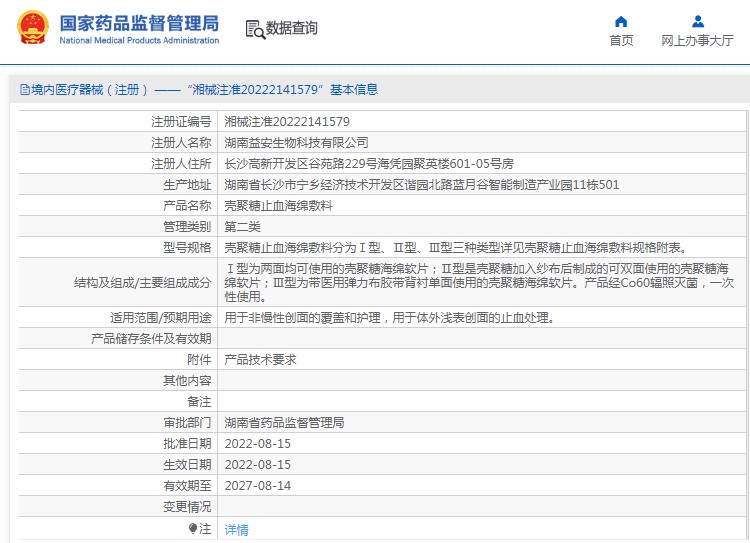Click the 第二类 management category value

(244, 226)
